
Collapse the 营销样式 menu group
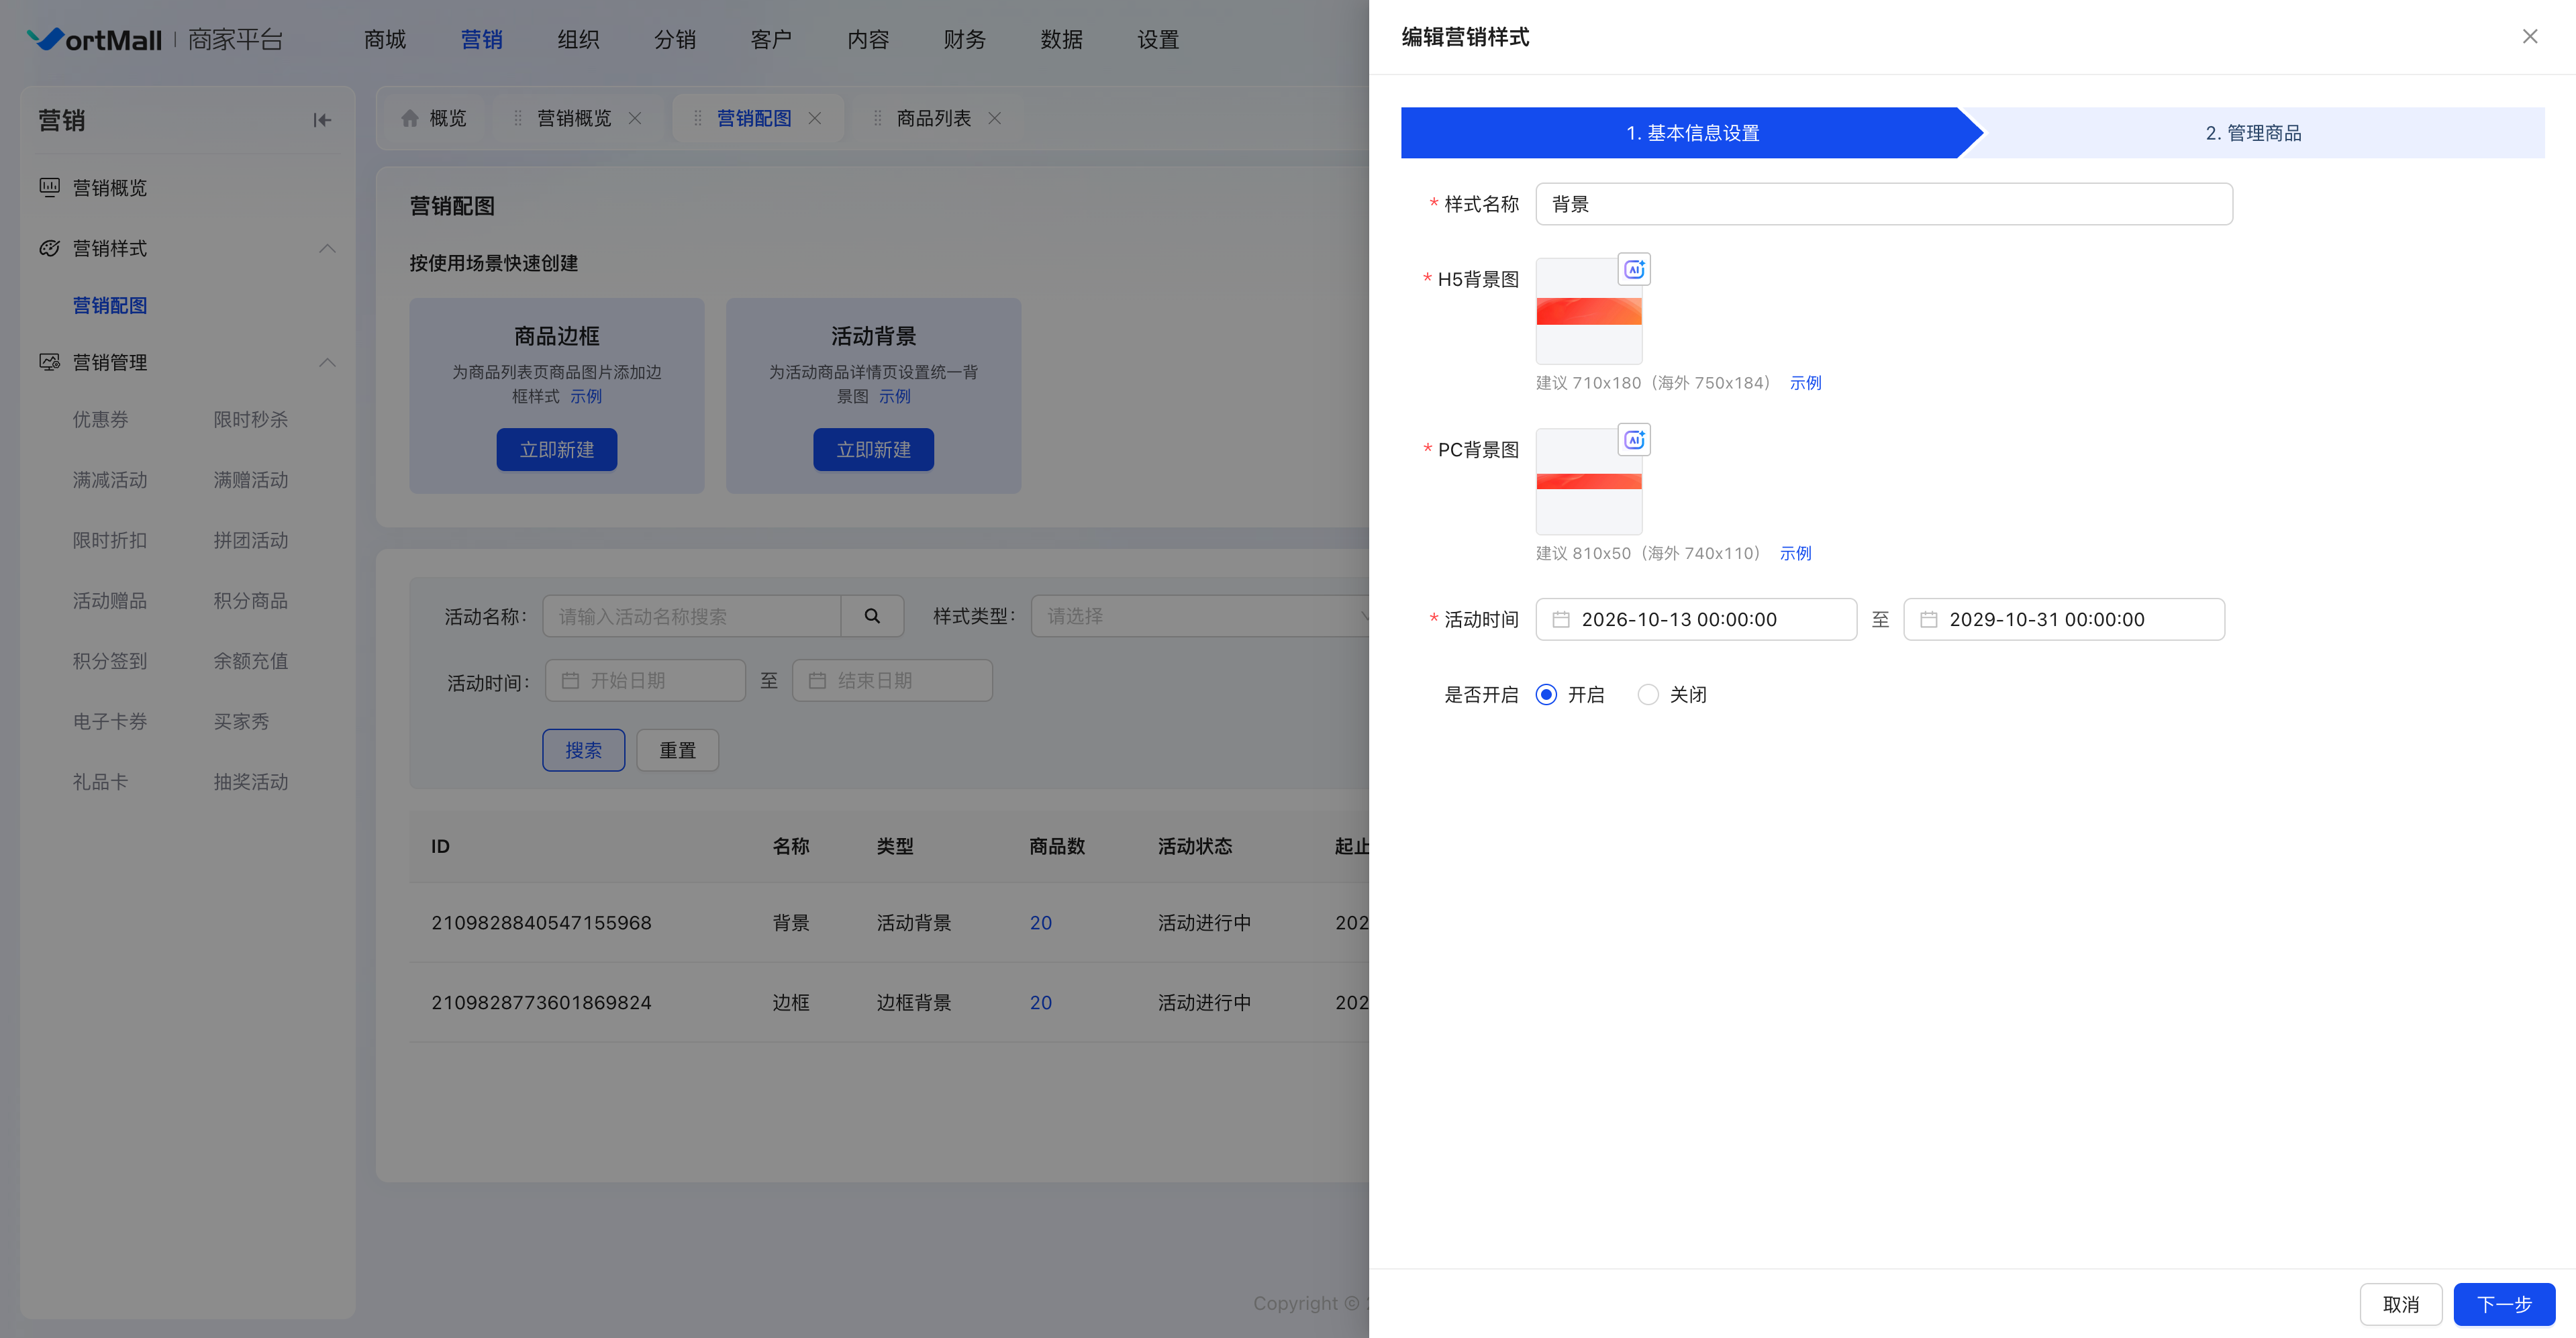(327, 248)
